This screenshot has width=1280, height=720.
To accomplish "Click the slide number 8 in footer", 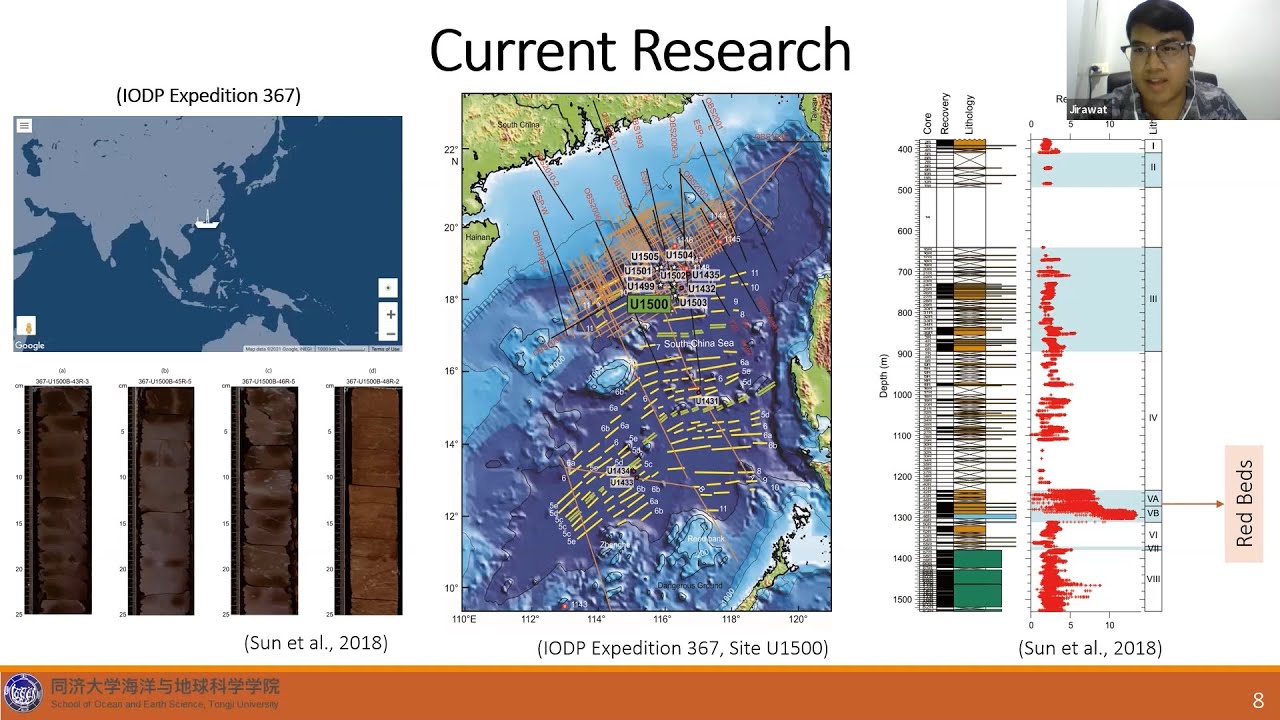I will (1258, 701).
